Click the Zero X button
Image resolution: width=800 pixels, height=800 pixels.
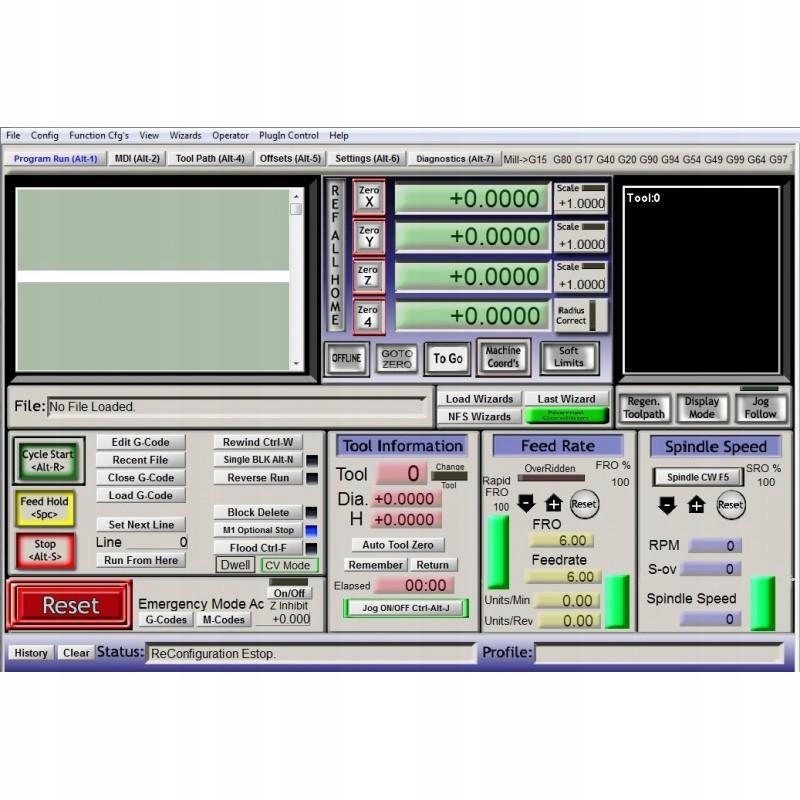(369, 196)
